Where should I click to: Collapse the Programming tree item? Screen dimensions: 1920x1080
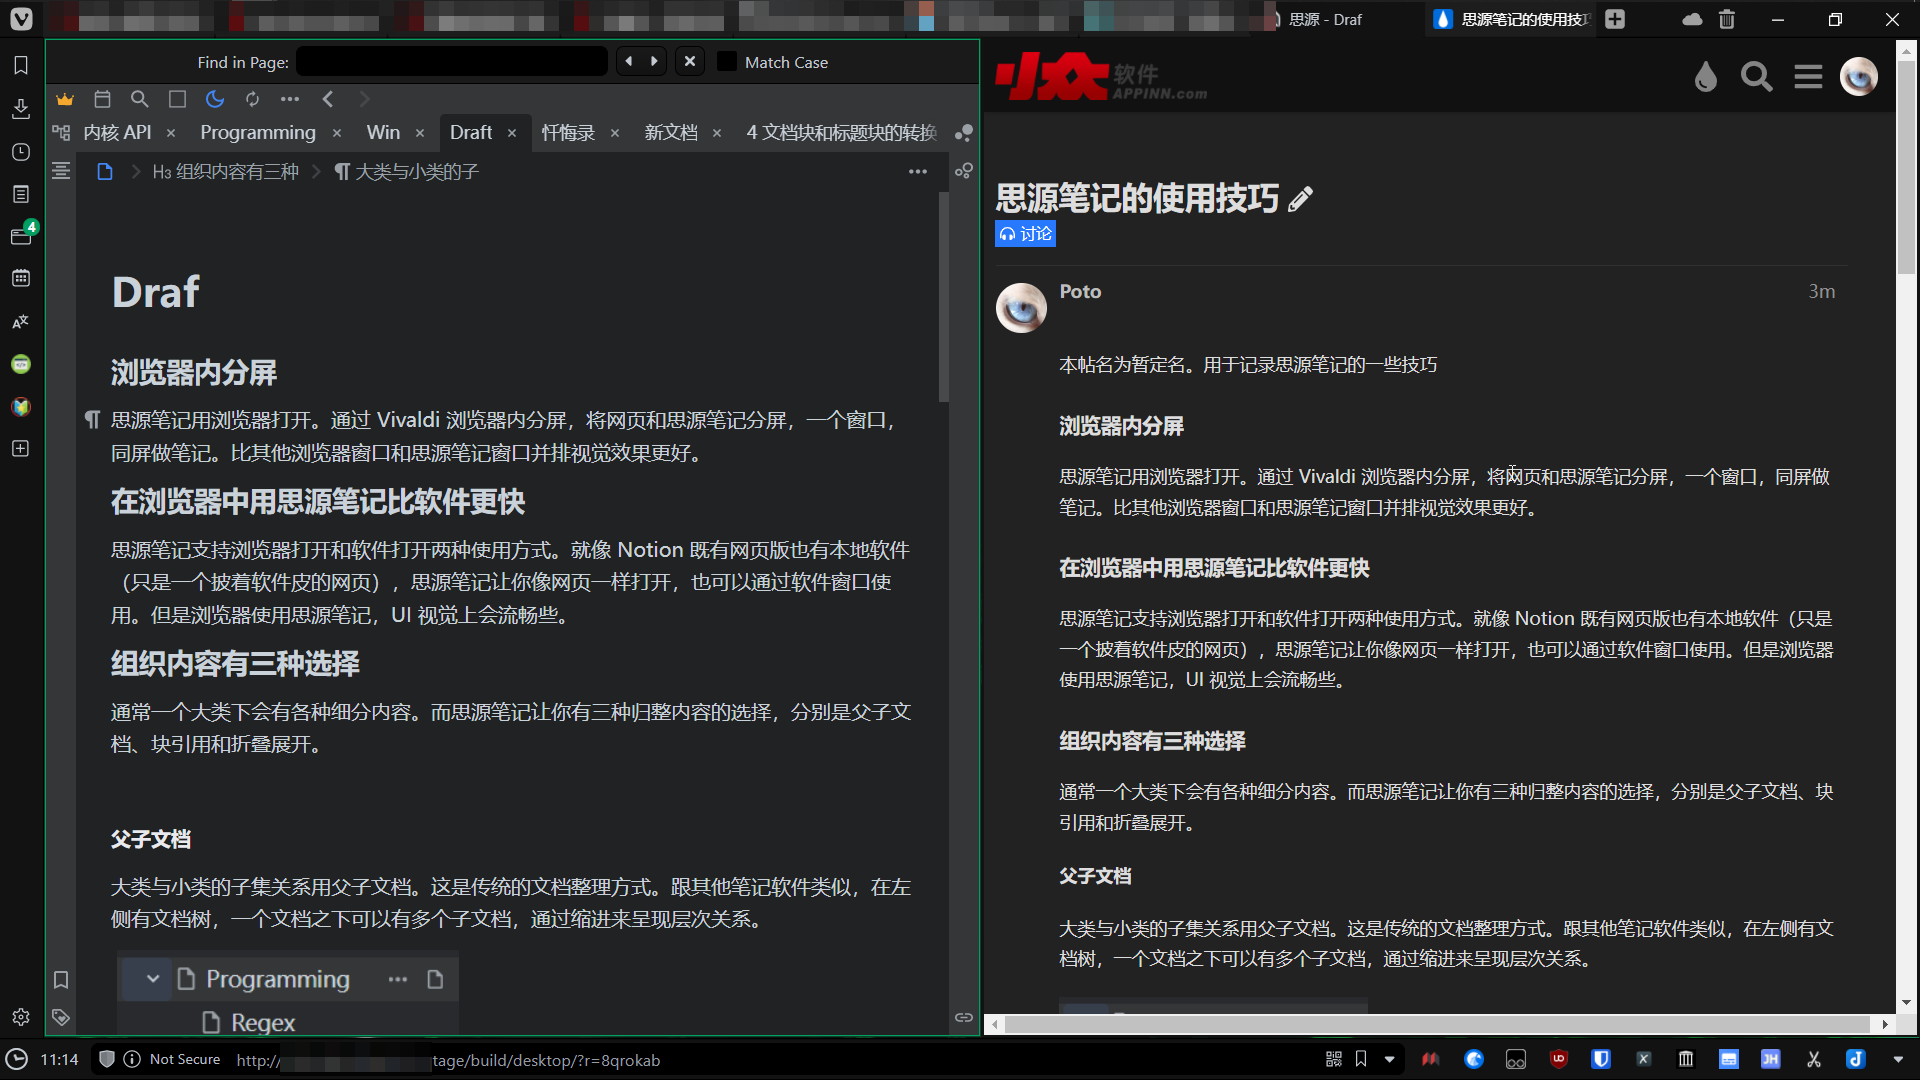[153, 979]
